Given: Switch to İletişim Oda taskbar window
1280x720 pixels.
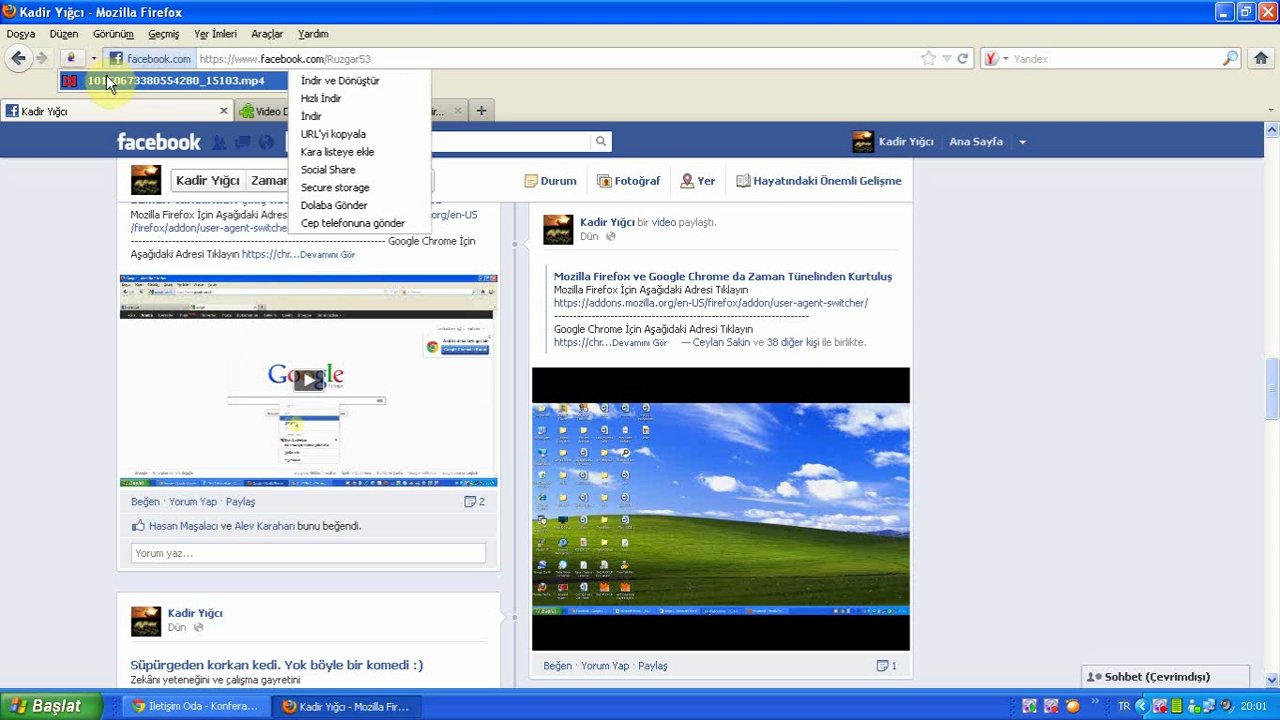Looking at the screenshot, I should pyautogui.click(x=194, y=706).
